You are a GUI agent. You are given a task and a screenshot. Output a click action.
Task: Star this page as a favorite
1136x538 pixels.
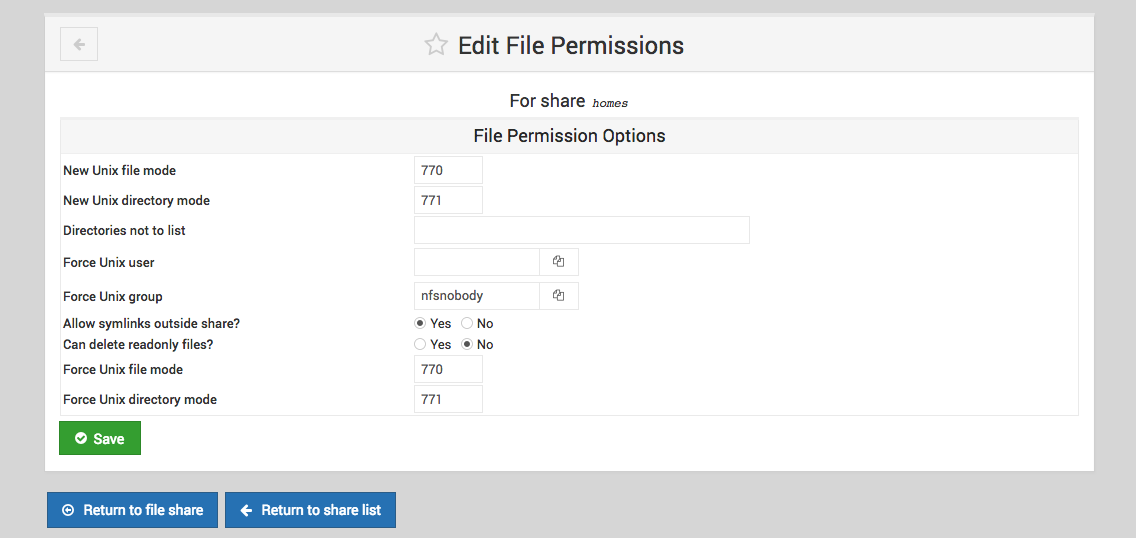coord(435,45)
